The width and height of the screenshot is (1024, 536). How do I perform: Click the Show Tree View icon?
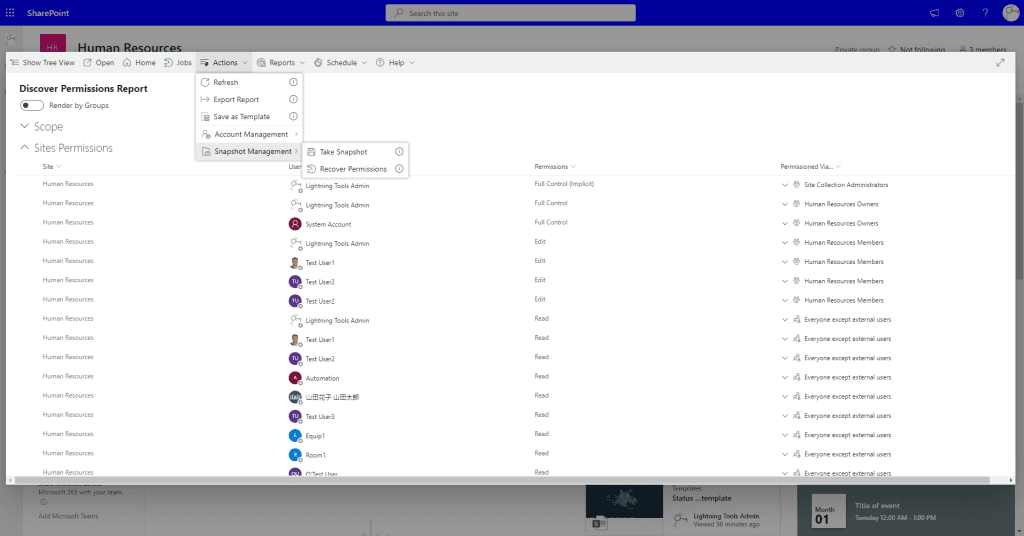15,63
